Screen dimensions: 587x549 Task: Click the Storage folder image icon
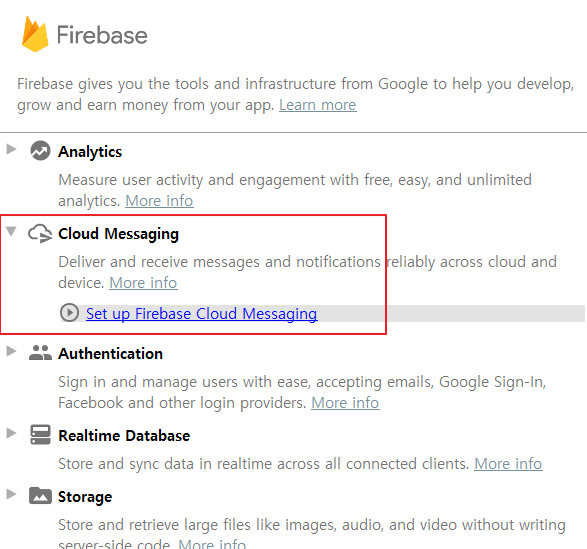tap(40, 496)
